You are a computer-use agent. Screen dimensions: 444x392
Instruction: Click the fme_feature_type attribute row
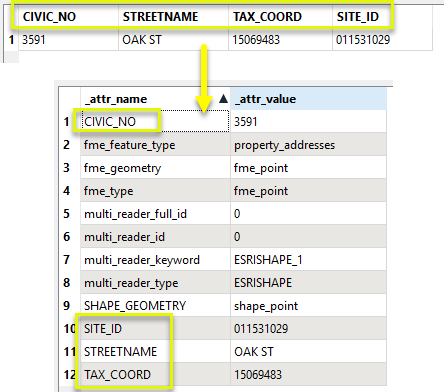(x=233, y=145)
